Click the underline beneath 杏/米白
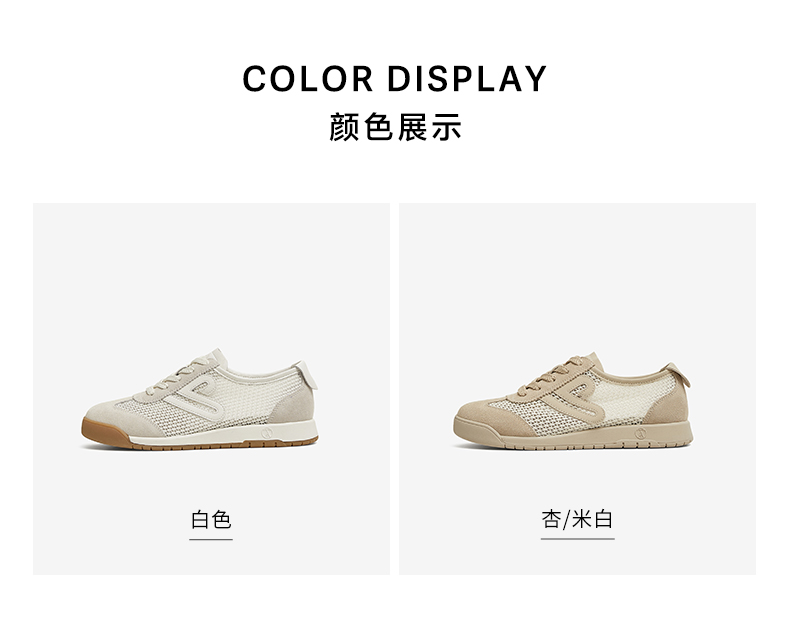Viewport: 790px width, 620px height. [577, 538]
